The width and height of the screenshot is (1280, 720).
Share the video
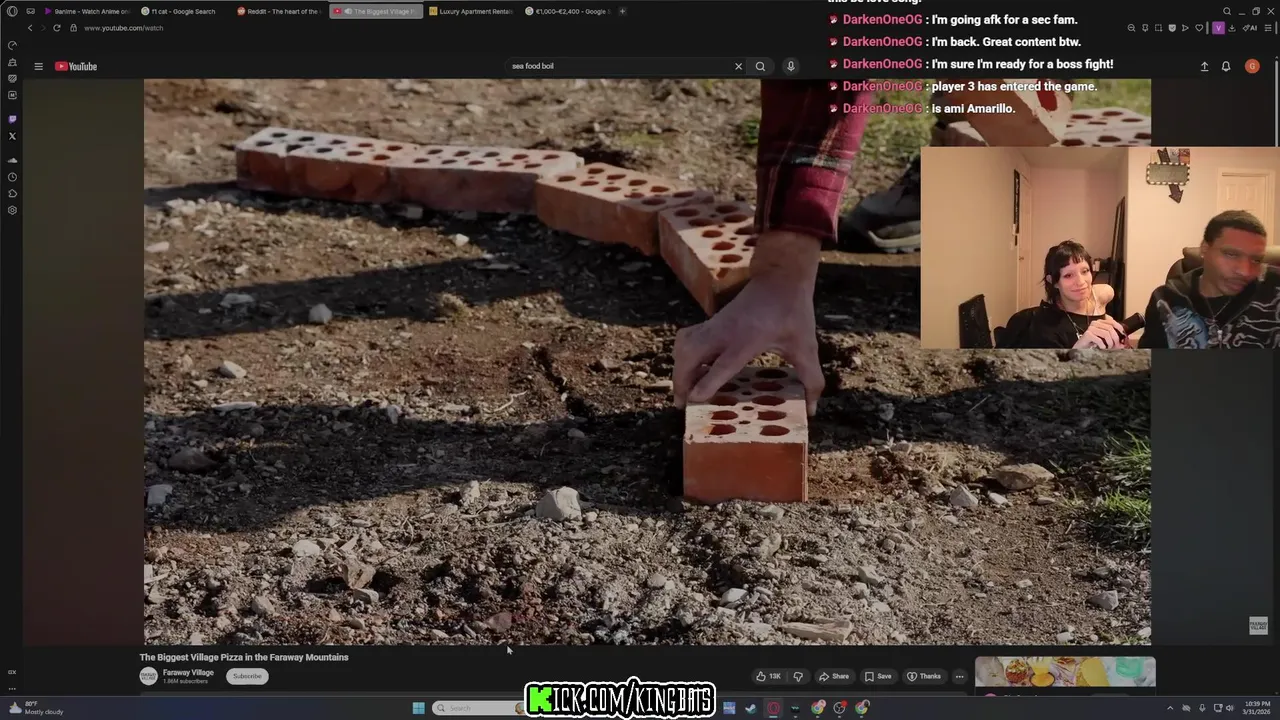coord(834,676)
